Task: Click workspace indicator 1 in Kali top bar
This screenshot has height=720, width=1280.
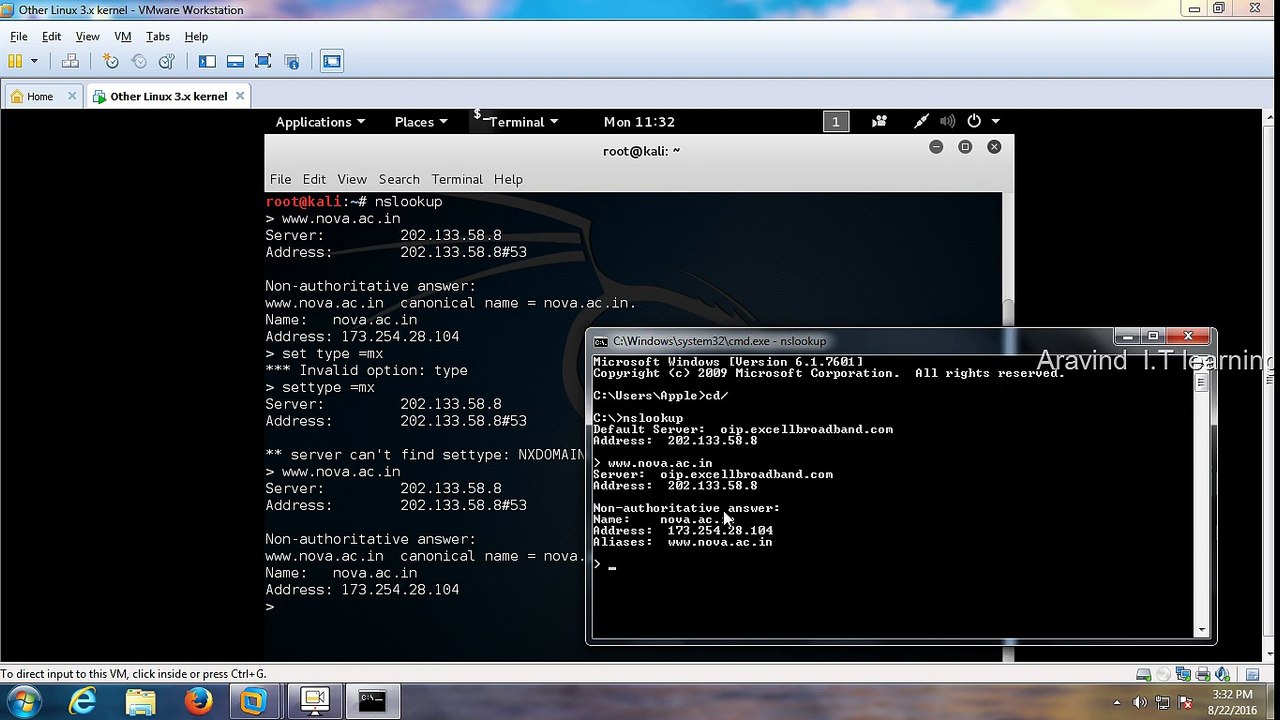Action: point(835,122)
